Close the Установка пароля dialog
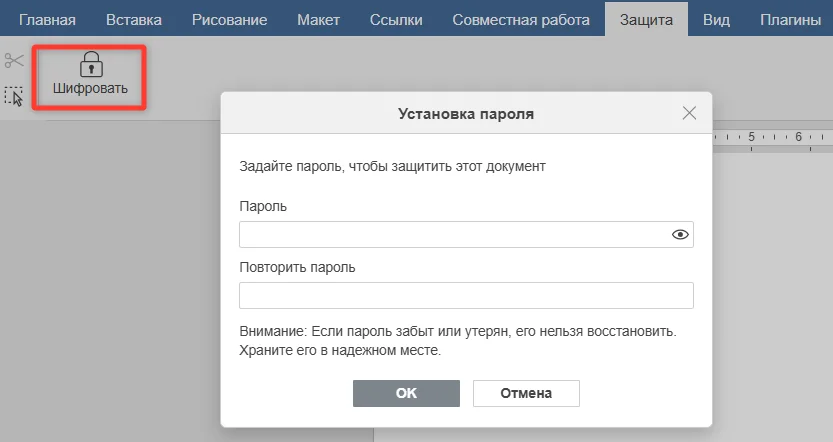833x442 pixels. (689, 113)
